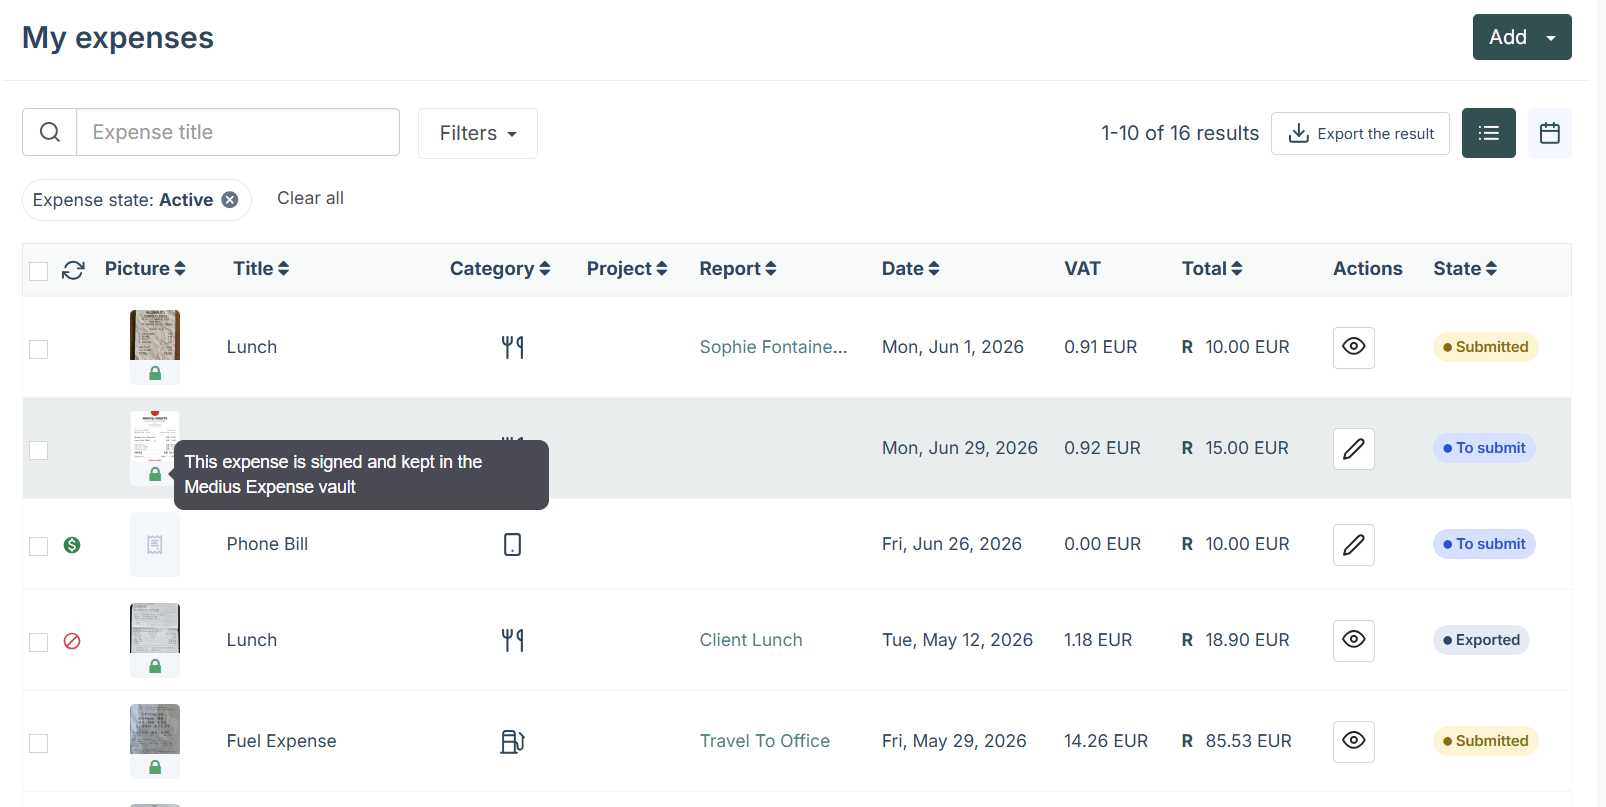Viewport: 1606px width, 807px height.
Task: Click the Submitted badge on Fuel Expense
Action: (x=1485, y=741)
